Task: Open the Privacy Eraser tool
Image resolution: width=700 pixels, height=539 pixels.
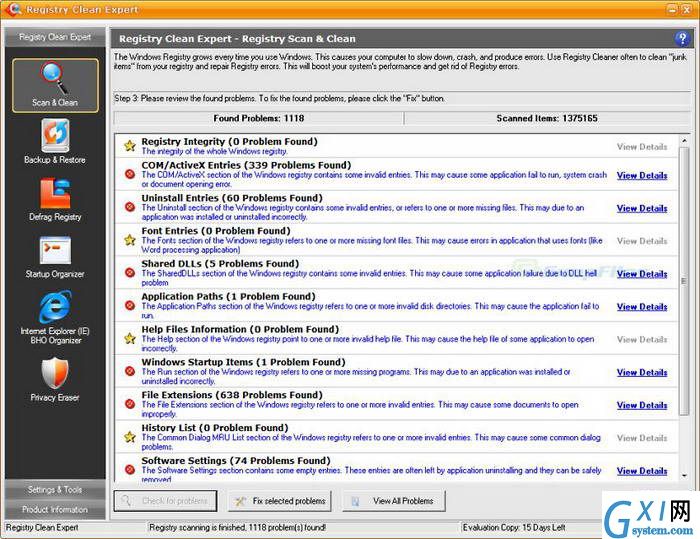Action: pyautogui.click(x=55, y=379)
